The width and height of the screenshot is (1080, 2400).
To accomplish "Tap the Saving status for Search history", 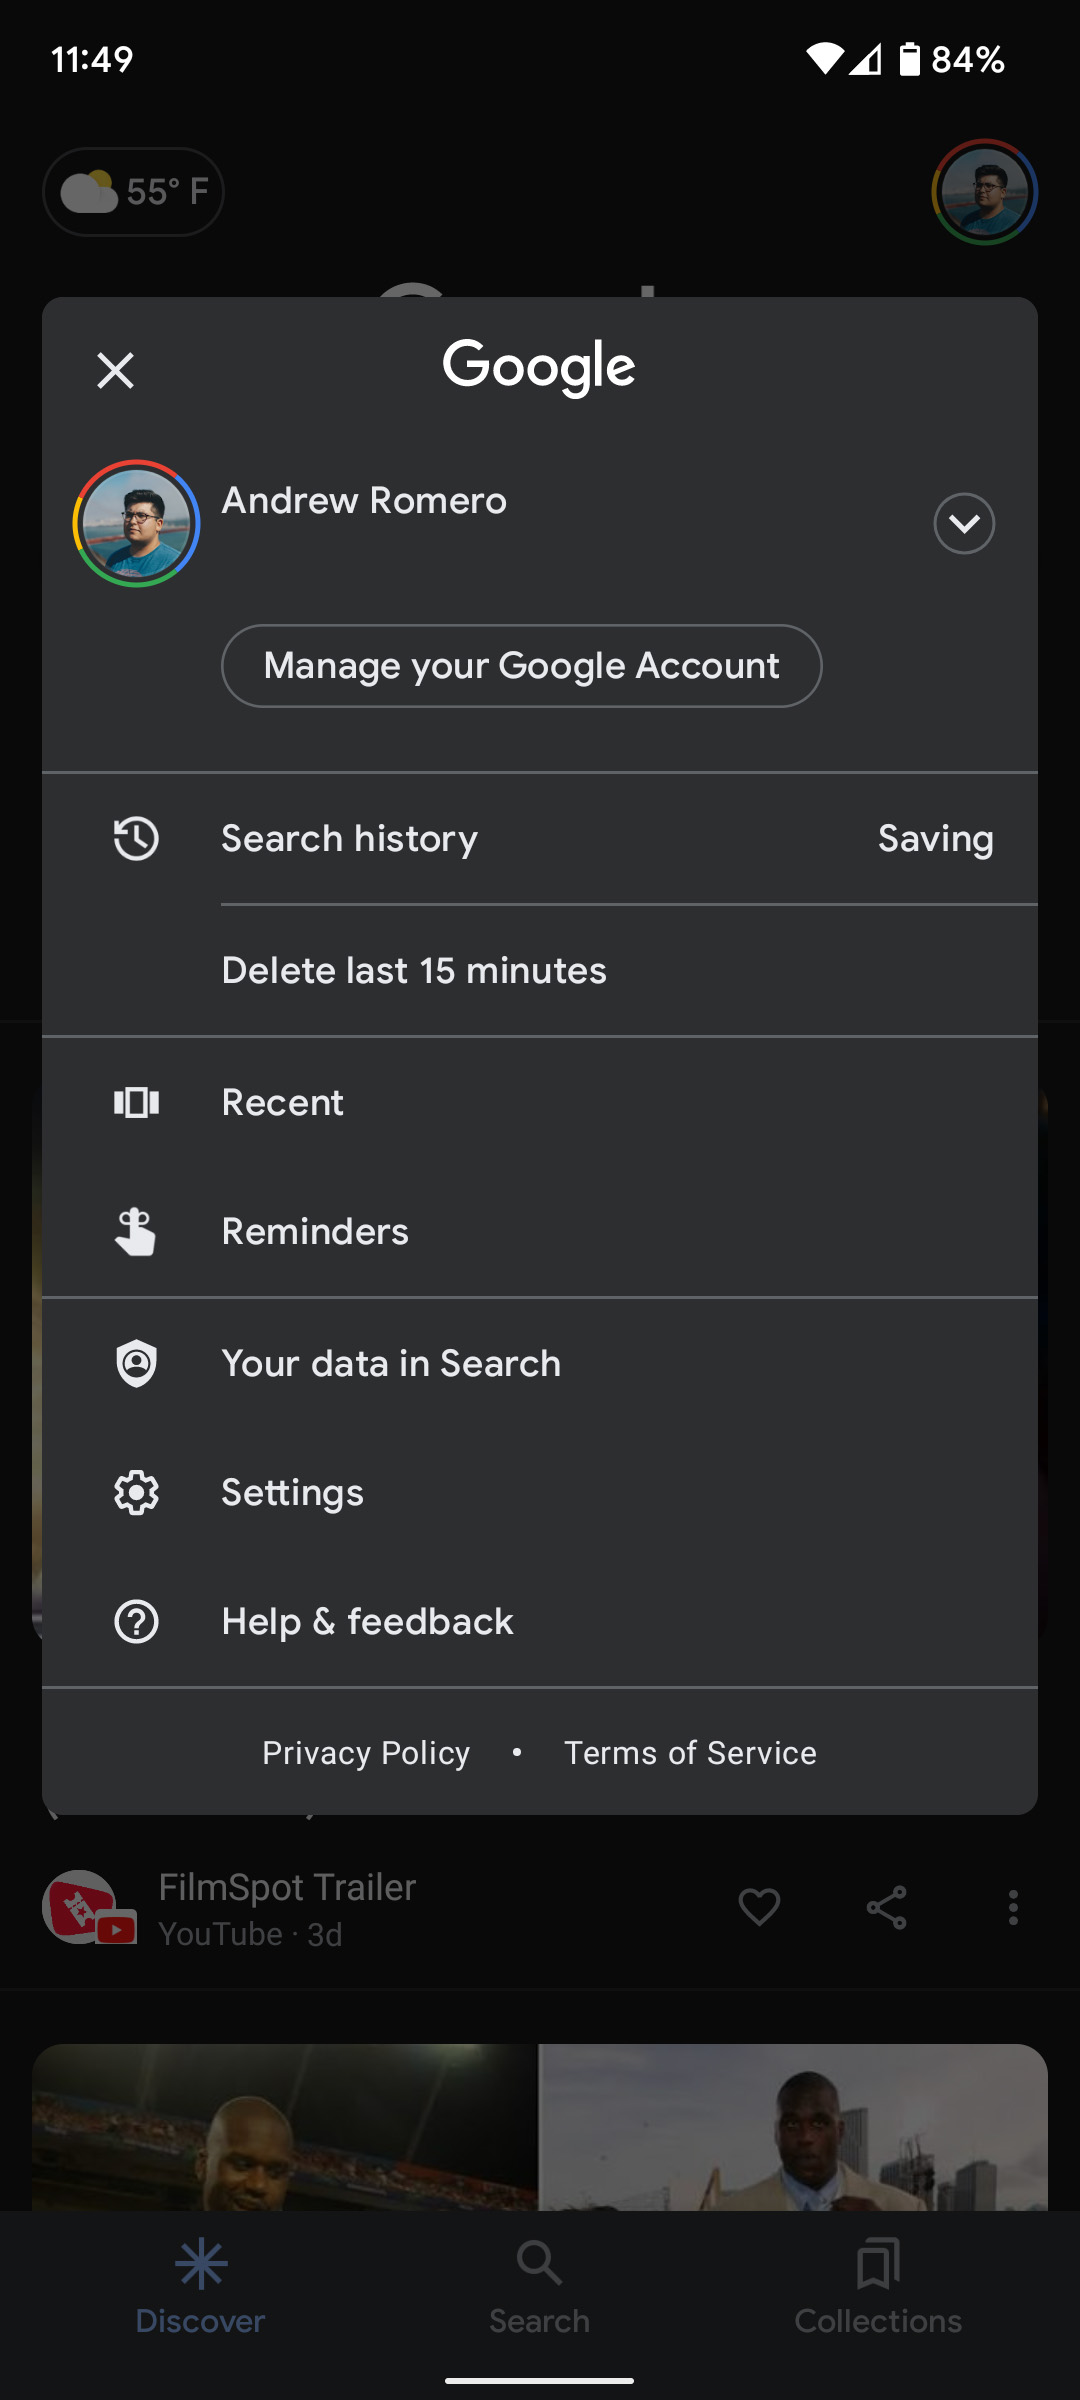I will pyautogui.click(x=935, y=839).
